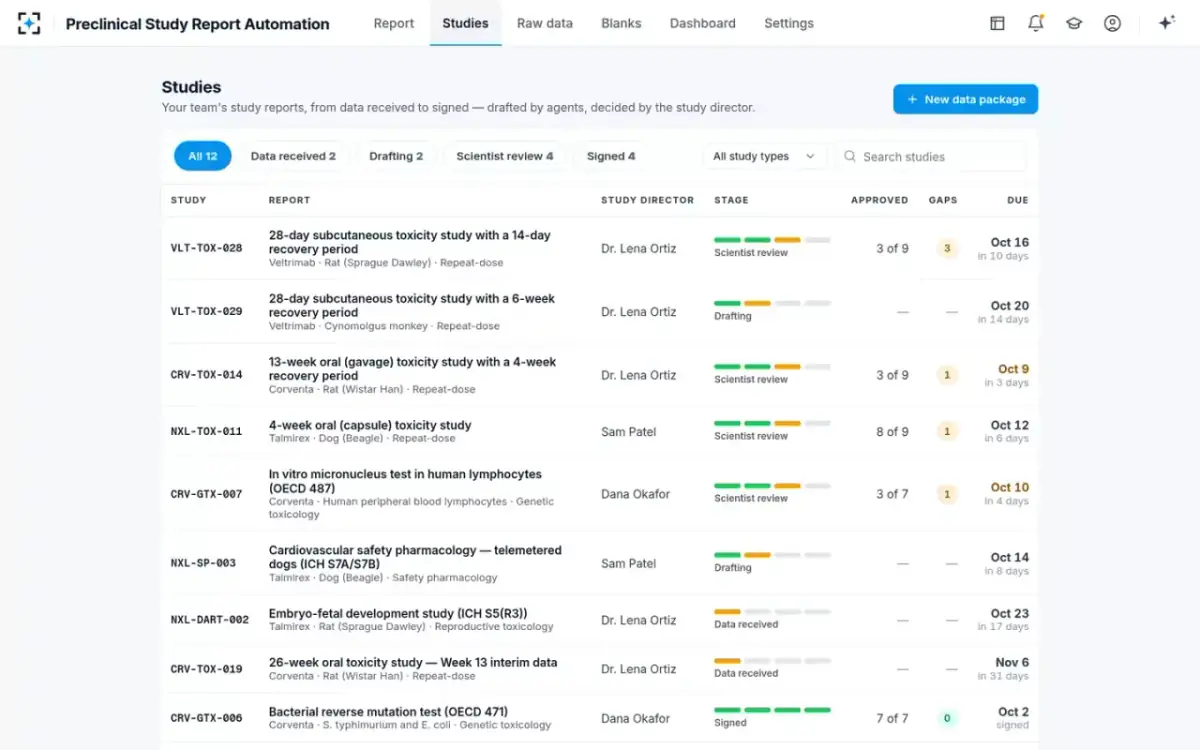Filter by Data received 2

tap(293, 156)
